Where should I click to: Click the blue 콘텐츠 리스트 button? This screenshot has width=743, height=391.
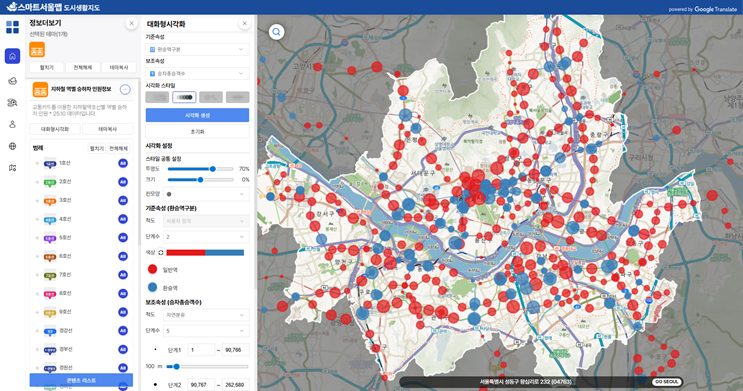pos(81,380)
